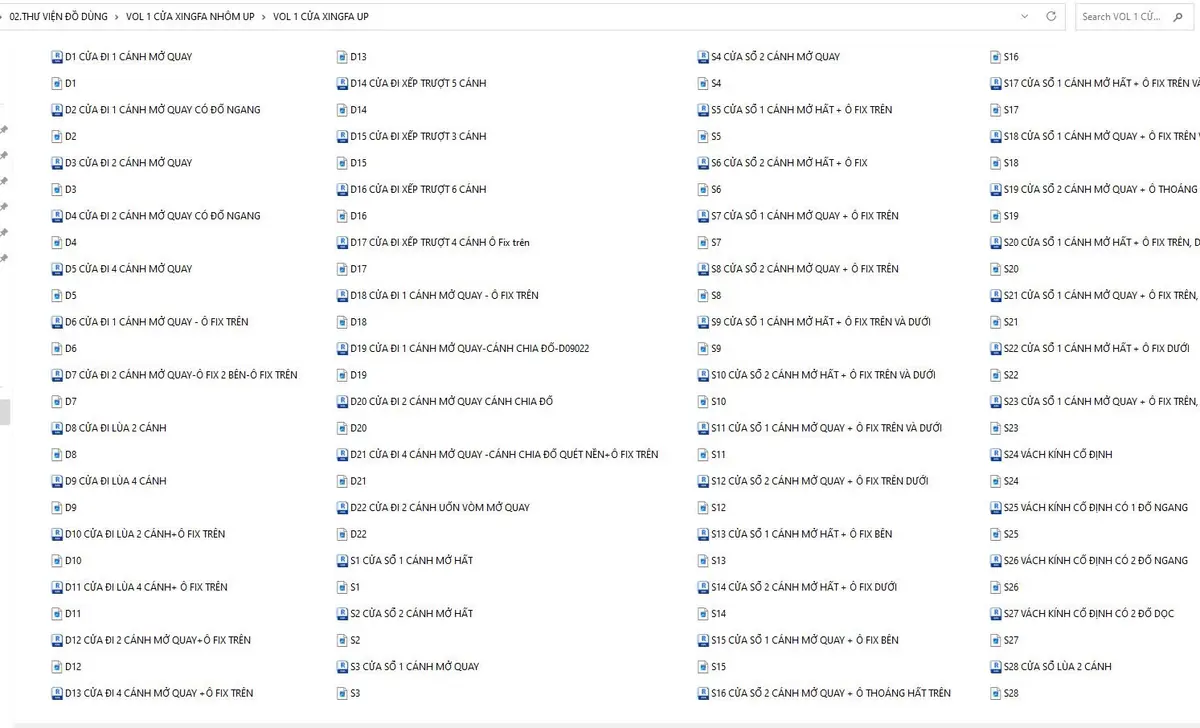
Task: Click the icon of D16 CỬA ĐI XẾP TRƯỢT 6 CÁNH
Action: point(343,189)
